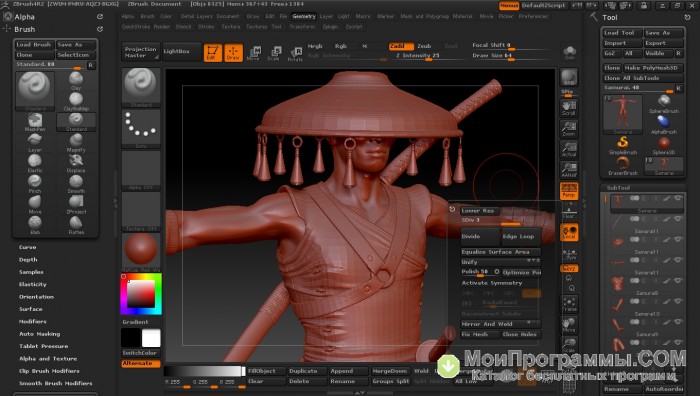Toggle the Zsub sculpt mode
This screenshot has width=700, height=396.
pos(425,46)
